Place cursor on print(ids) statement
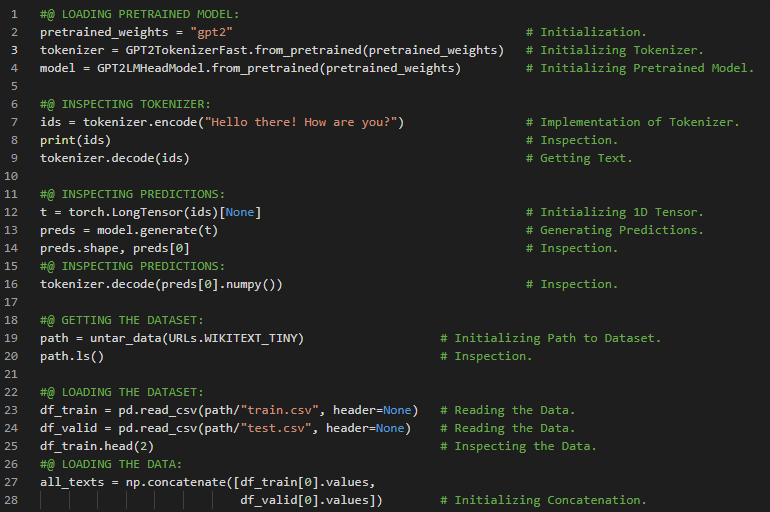 (75, 141)
